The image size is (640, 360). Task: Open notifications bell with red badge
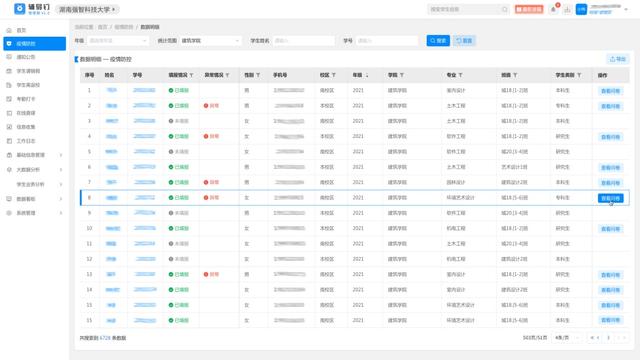(554, 9)
